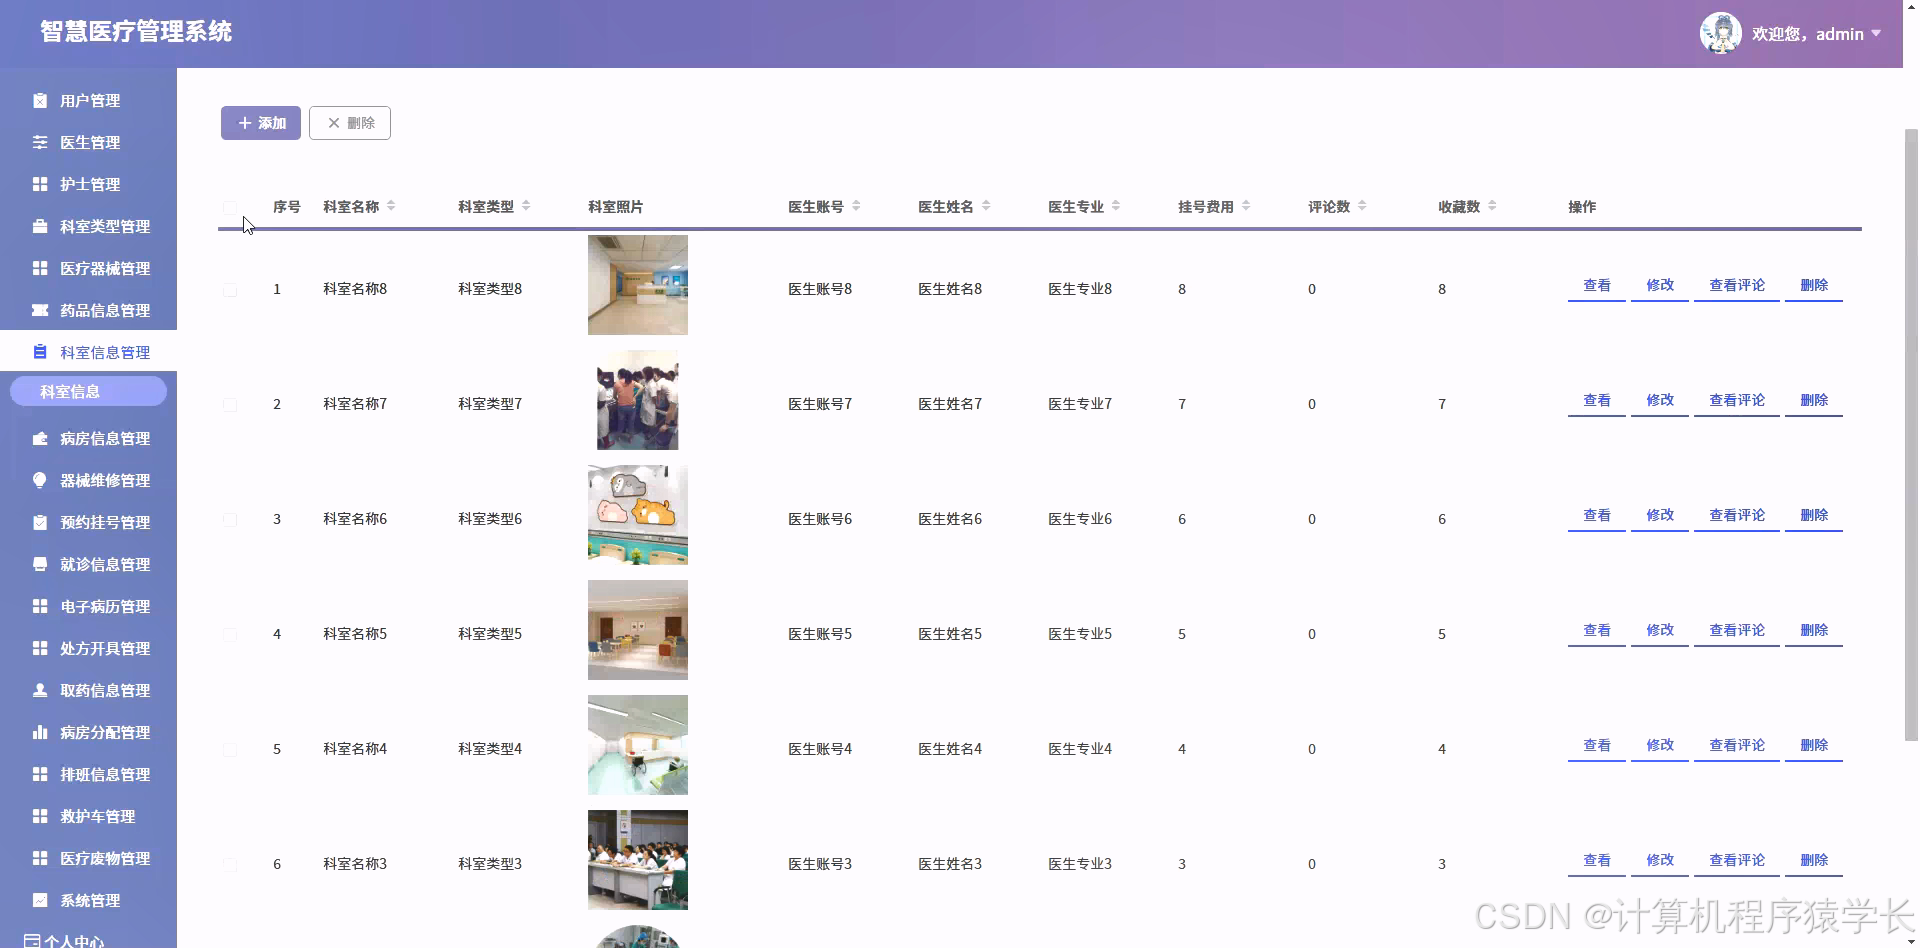This screenshot has height=948, width=1920.
Task: Open the 科室名称7 department photo
Action: 638,400
